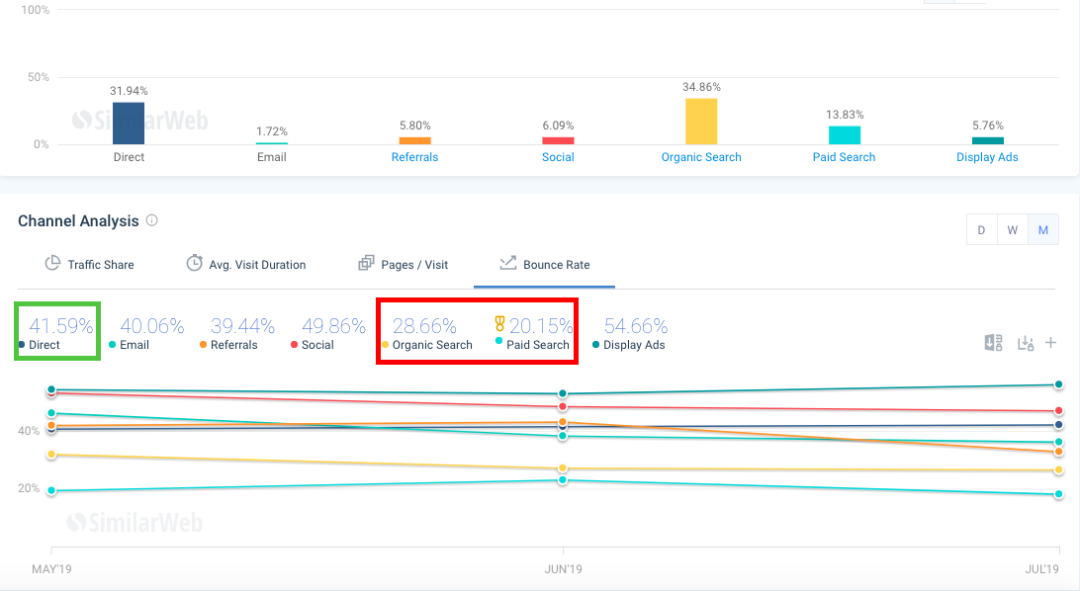
Task: Toggle the Direct series in legend
Action: [x=44, y=345]
